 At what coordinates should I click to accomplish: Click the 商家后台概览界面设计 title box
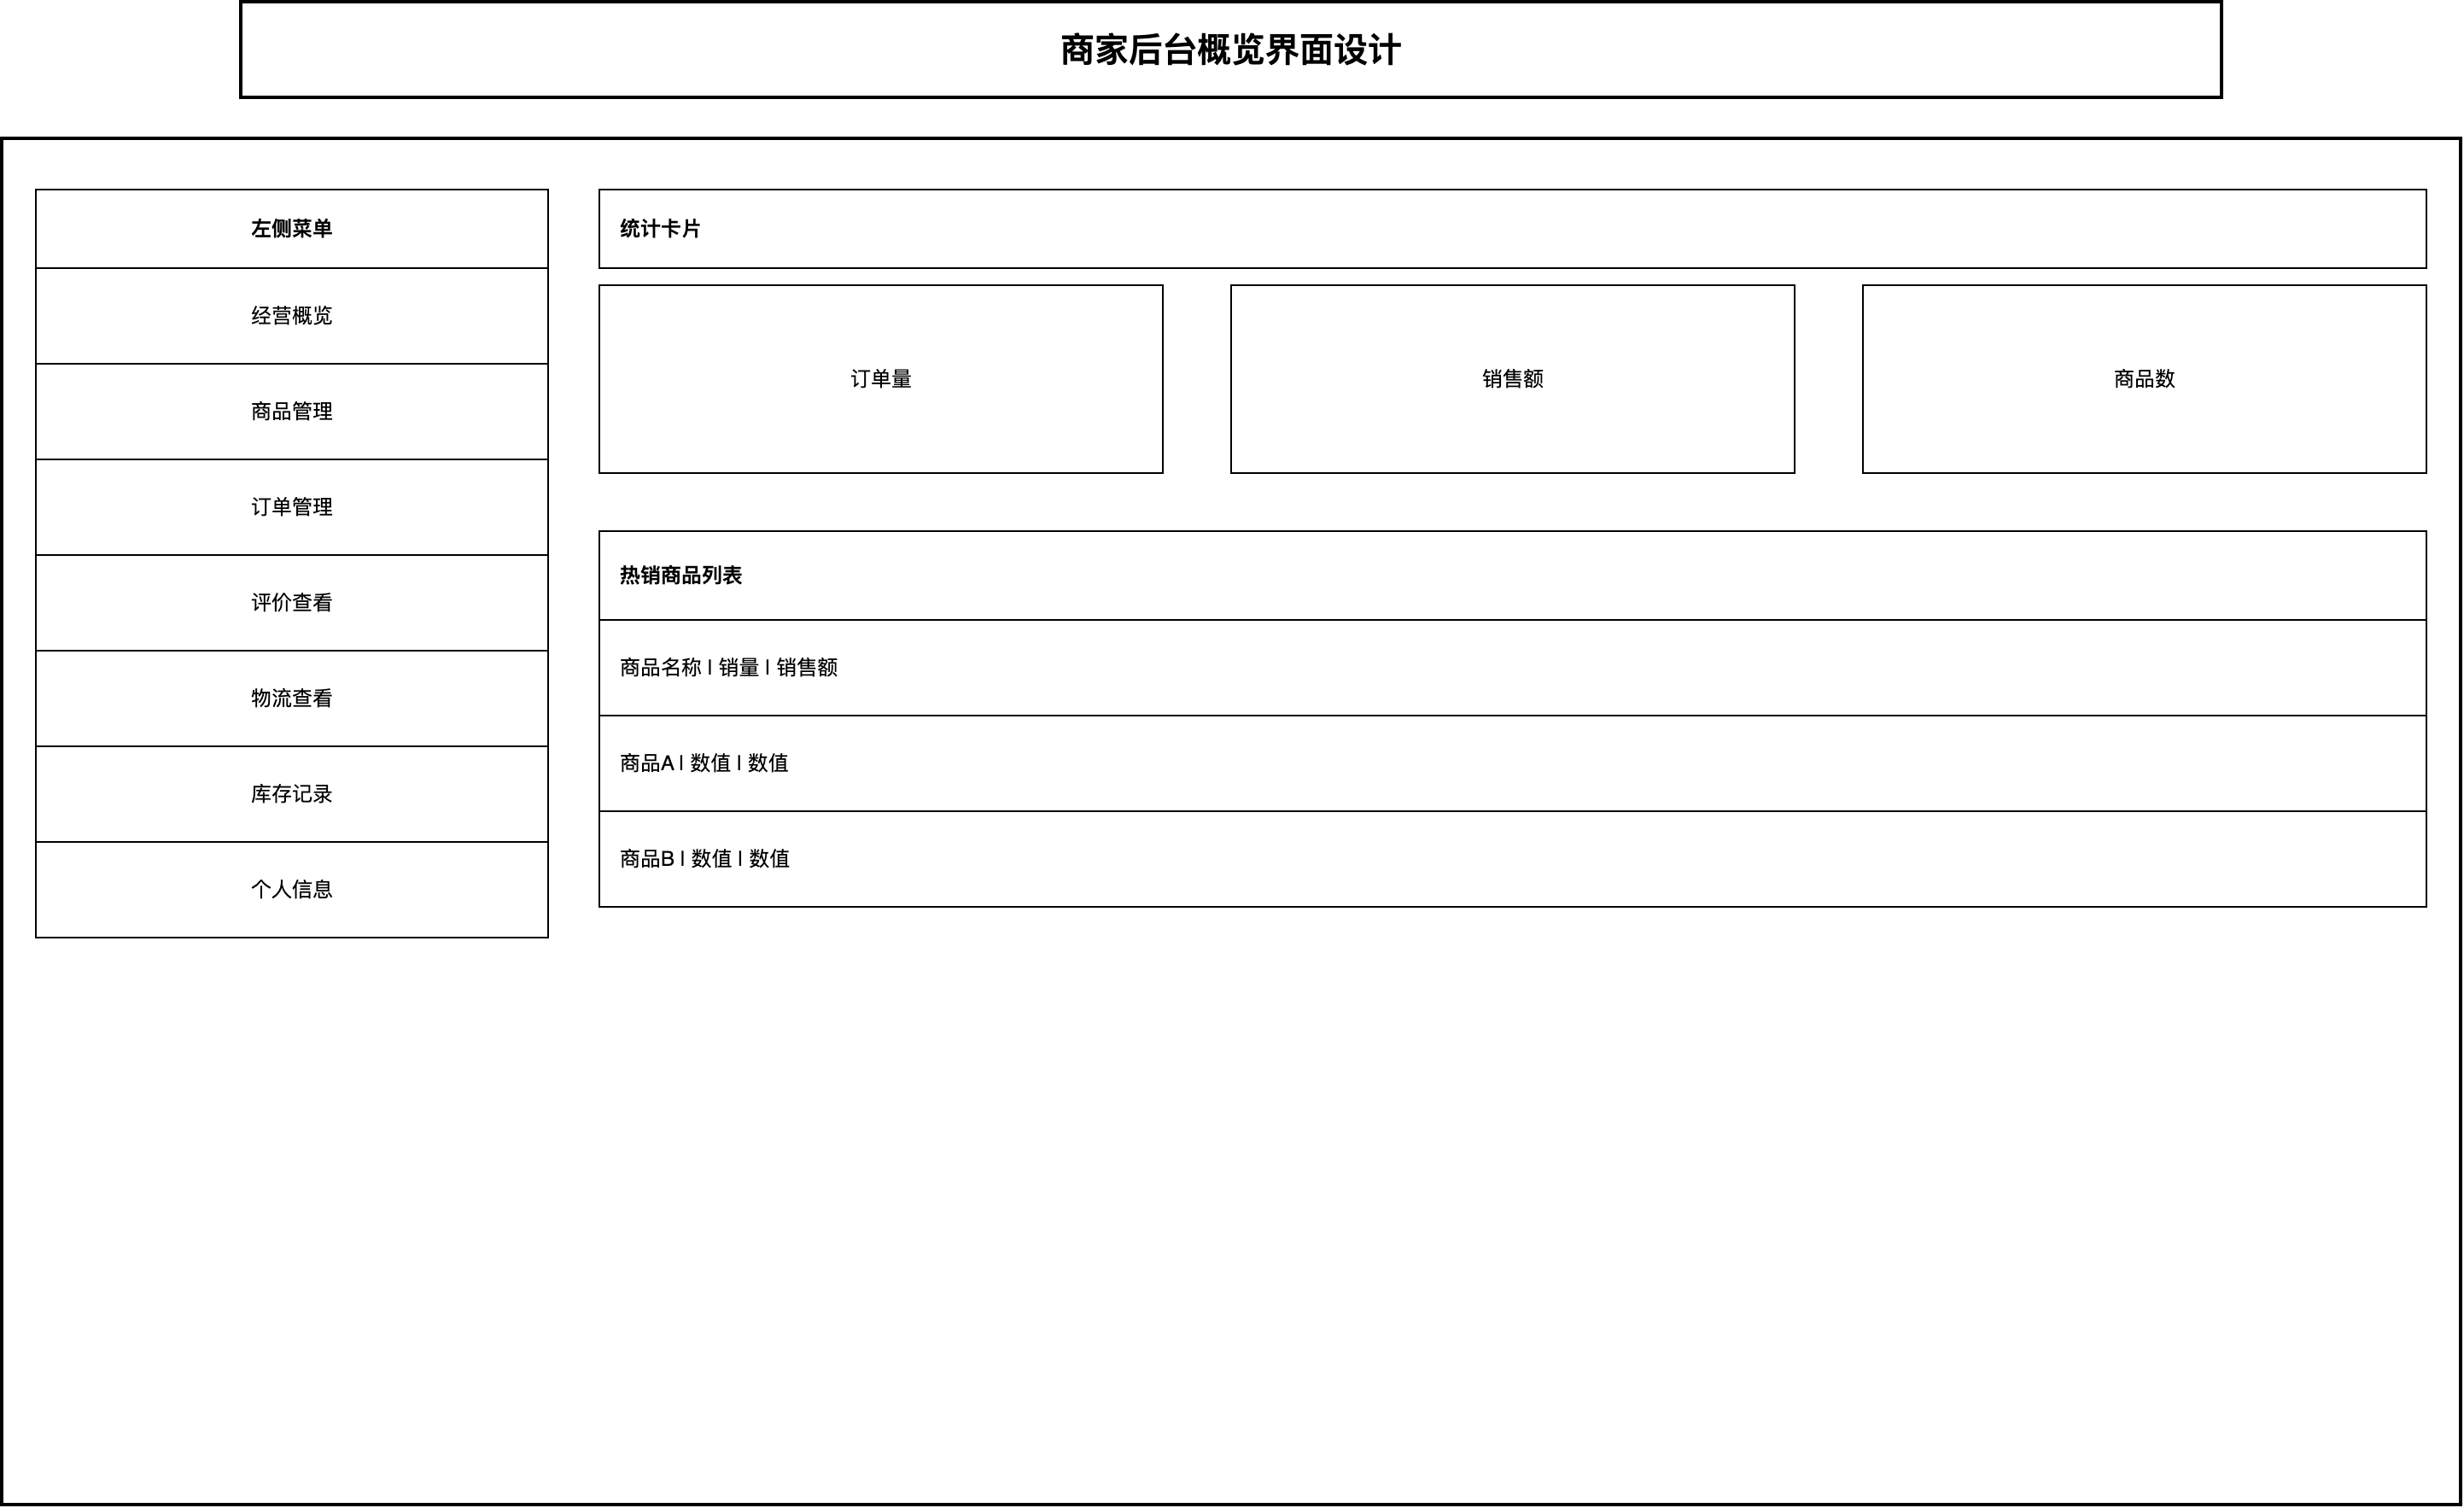click(1230, 50)
